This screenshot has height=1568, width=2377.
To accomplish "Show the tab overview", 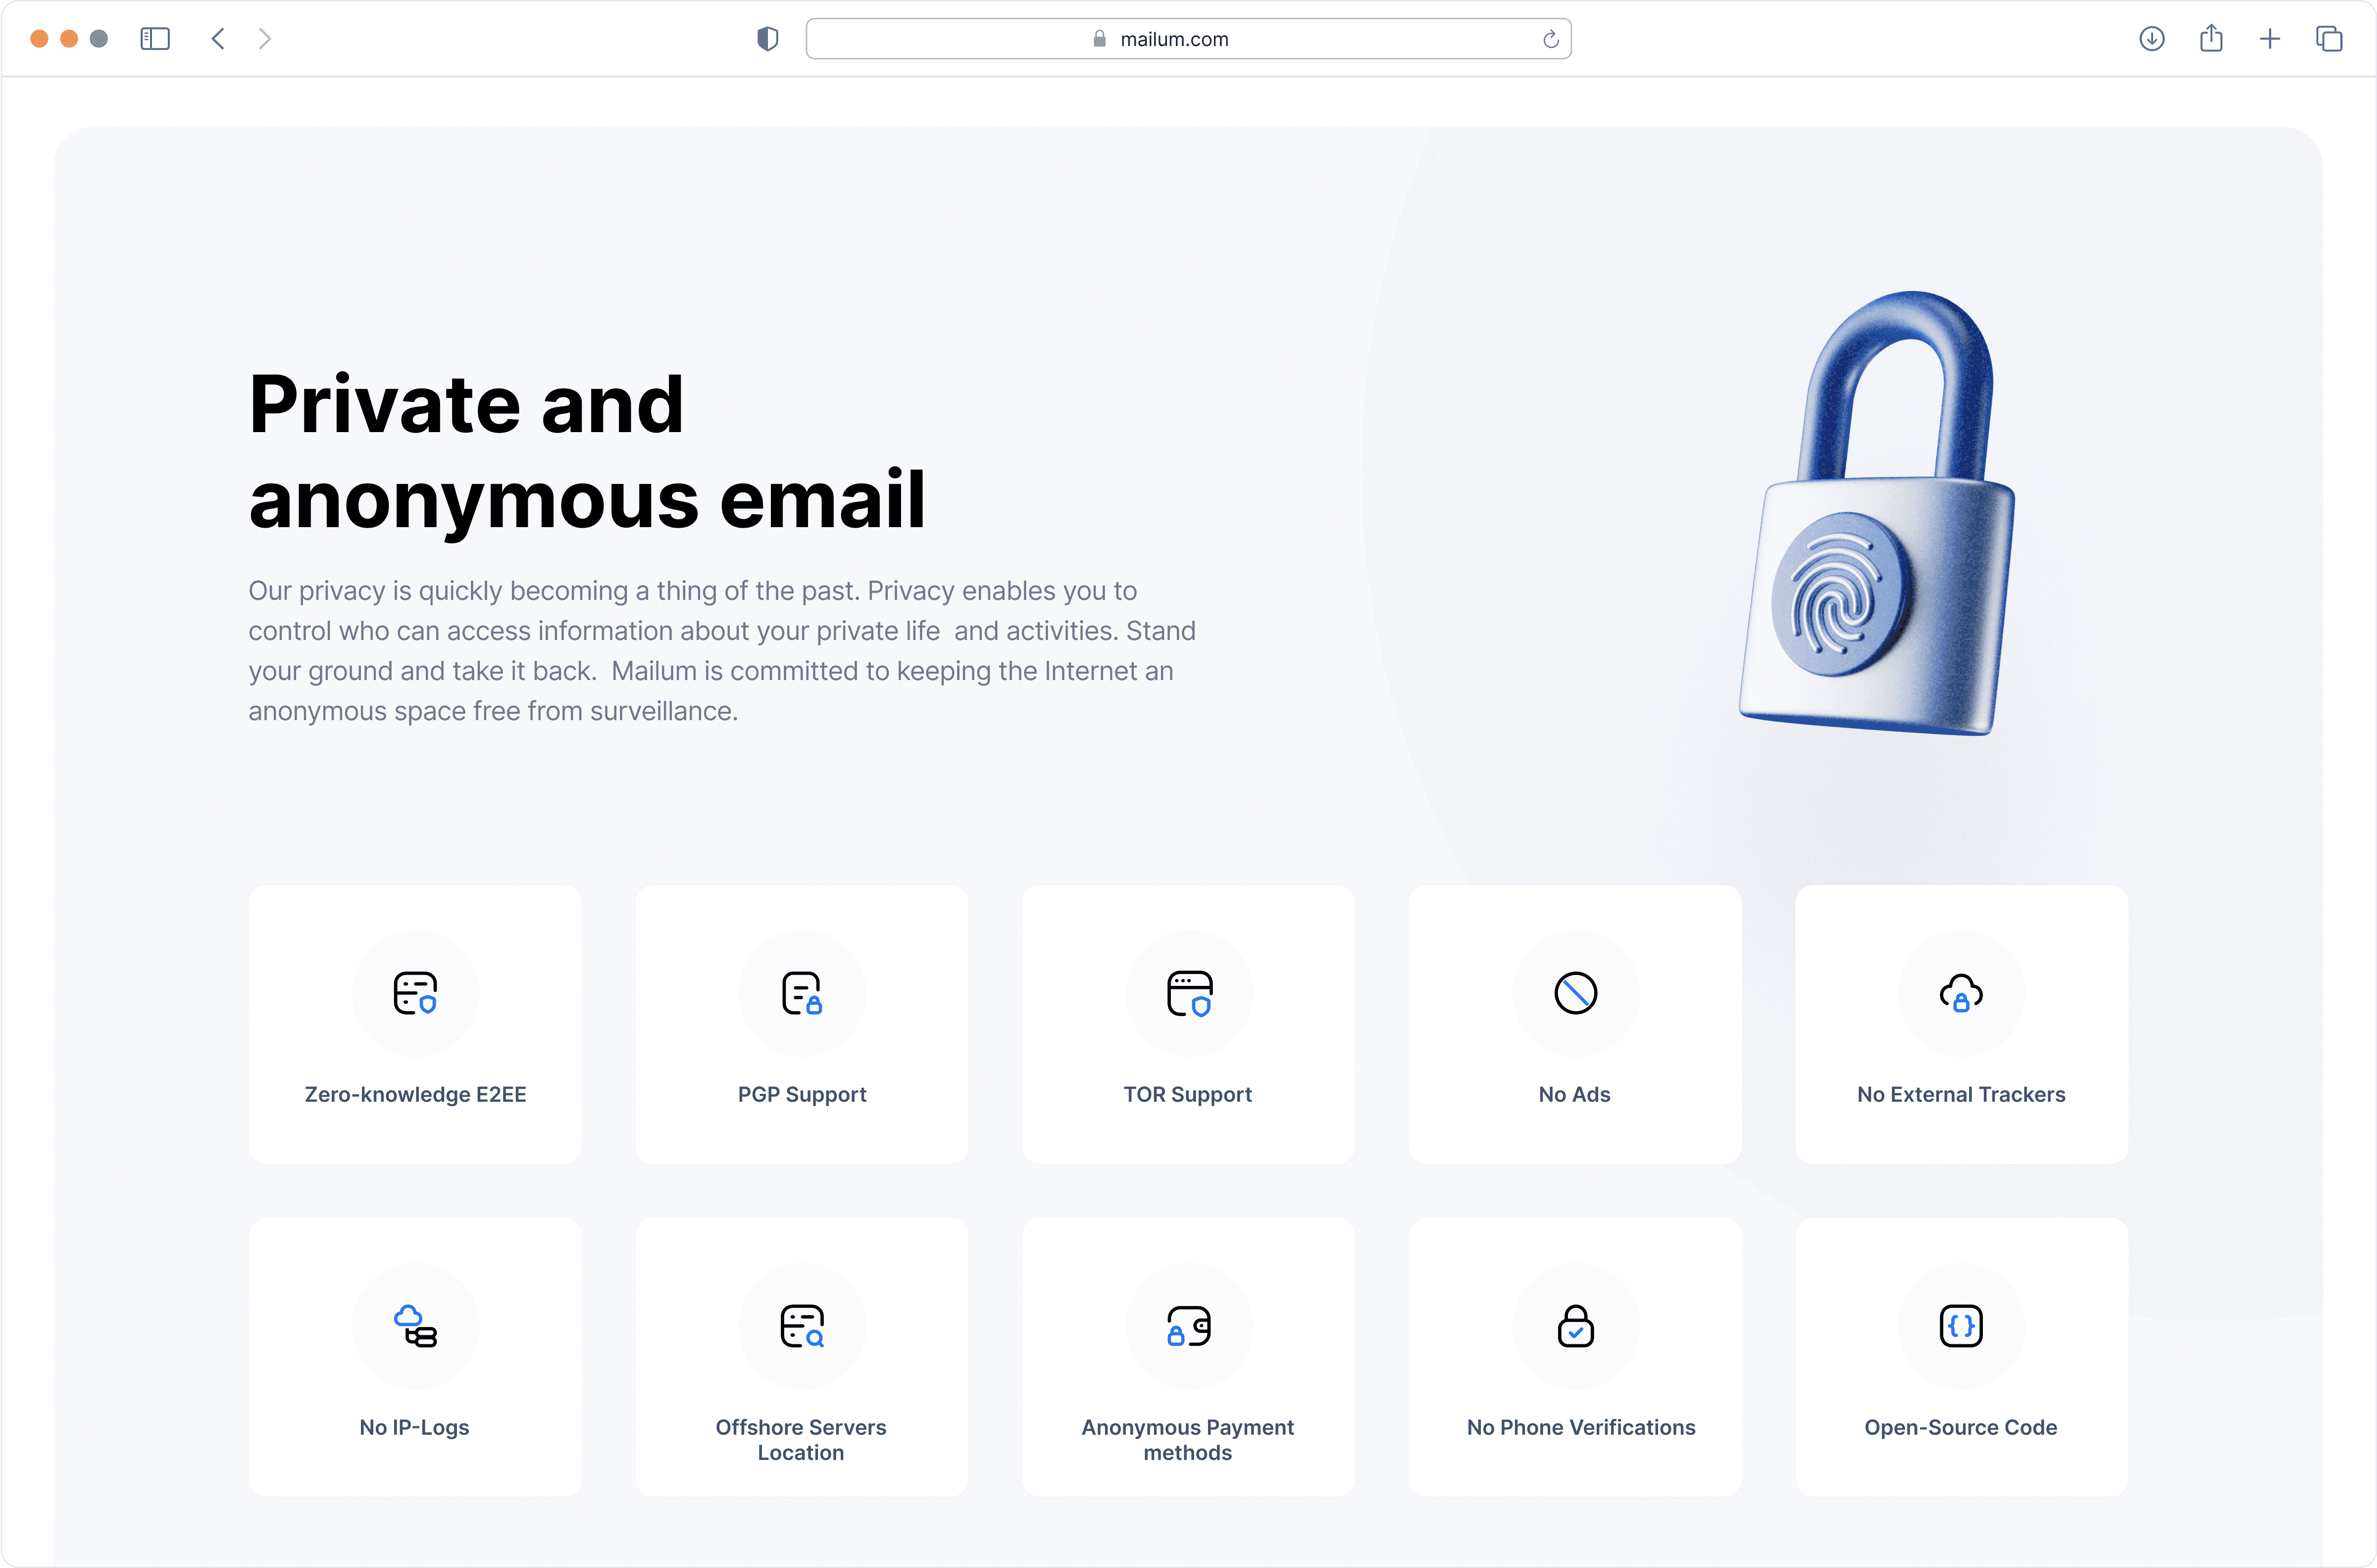I will coord(2329,39).
